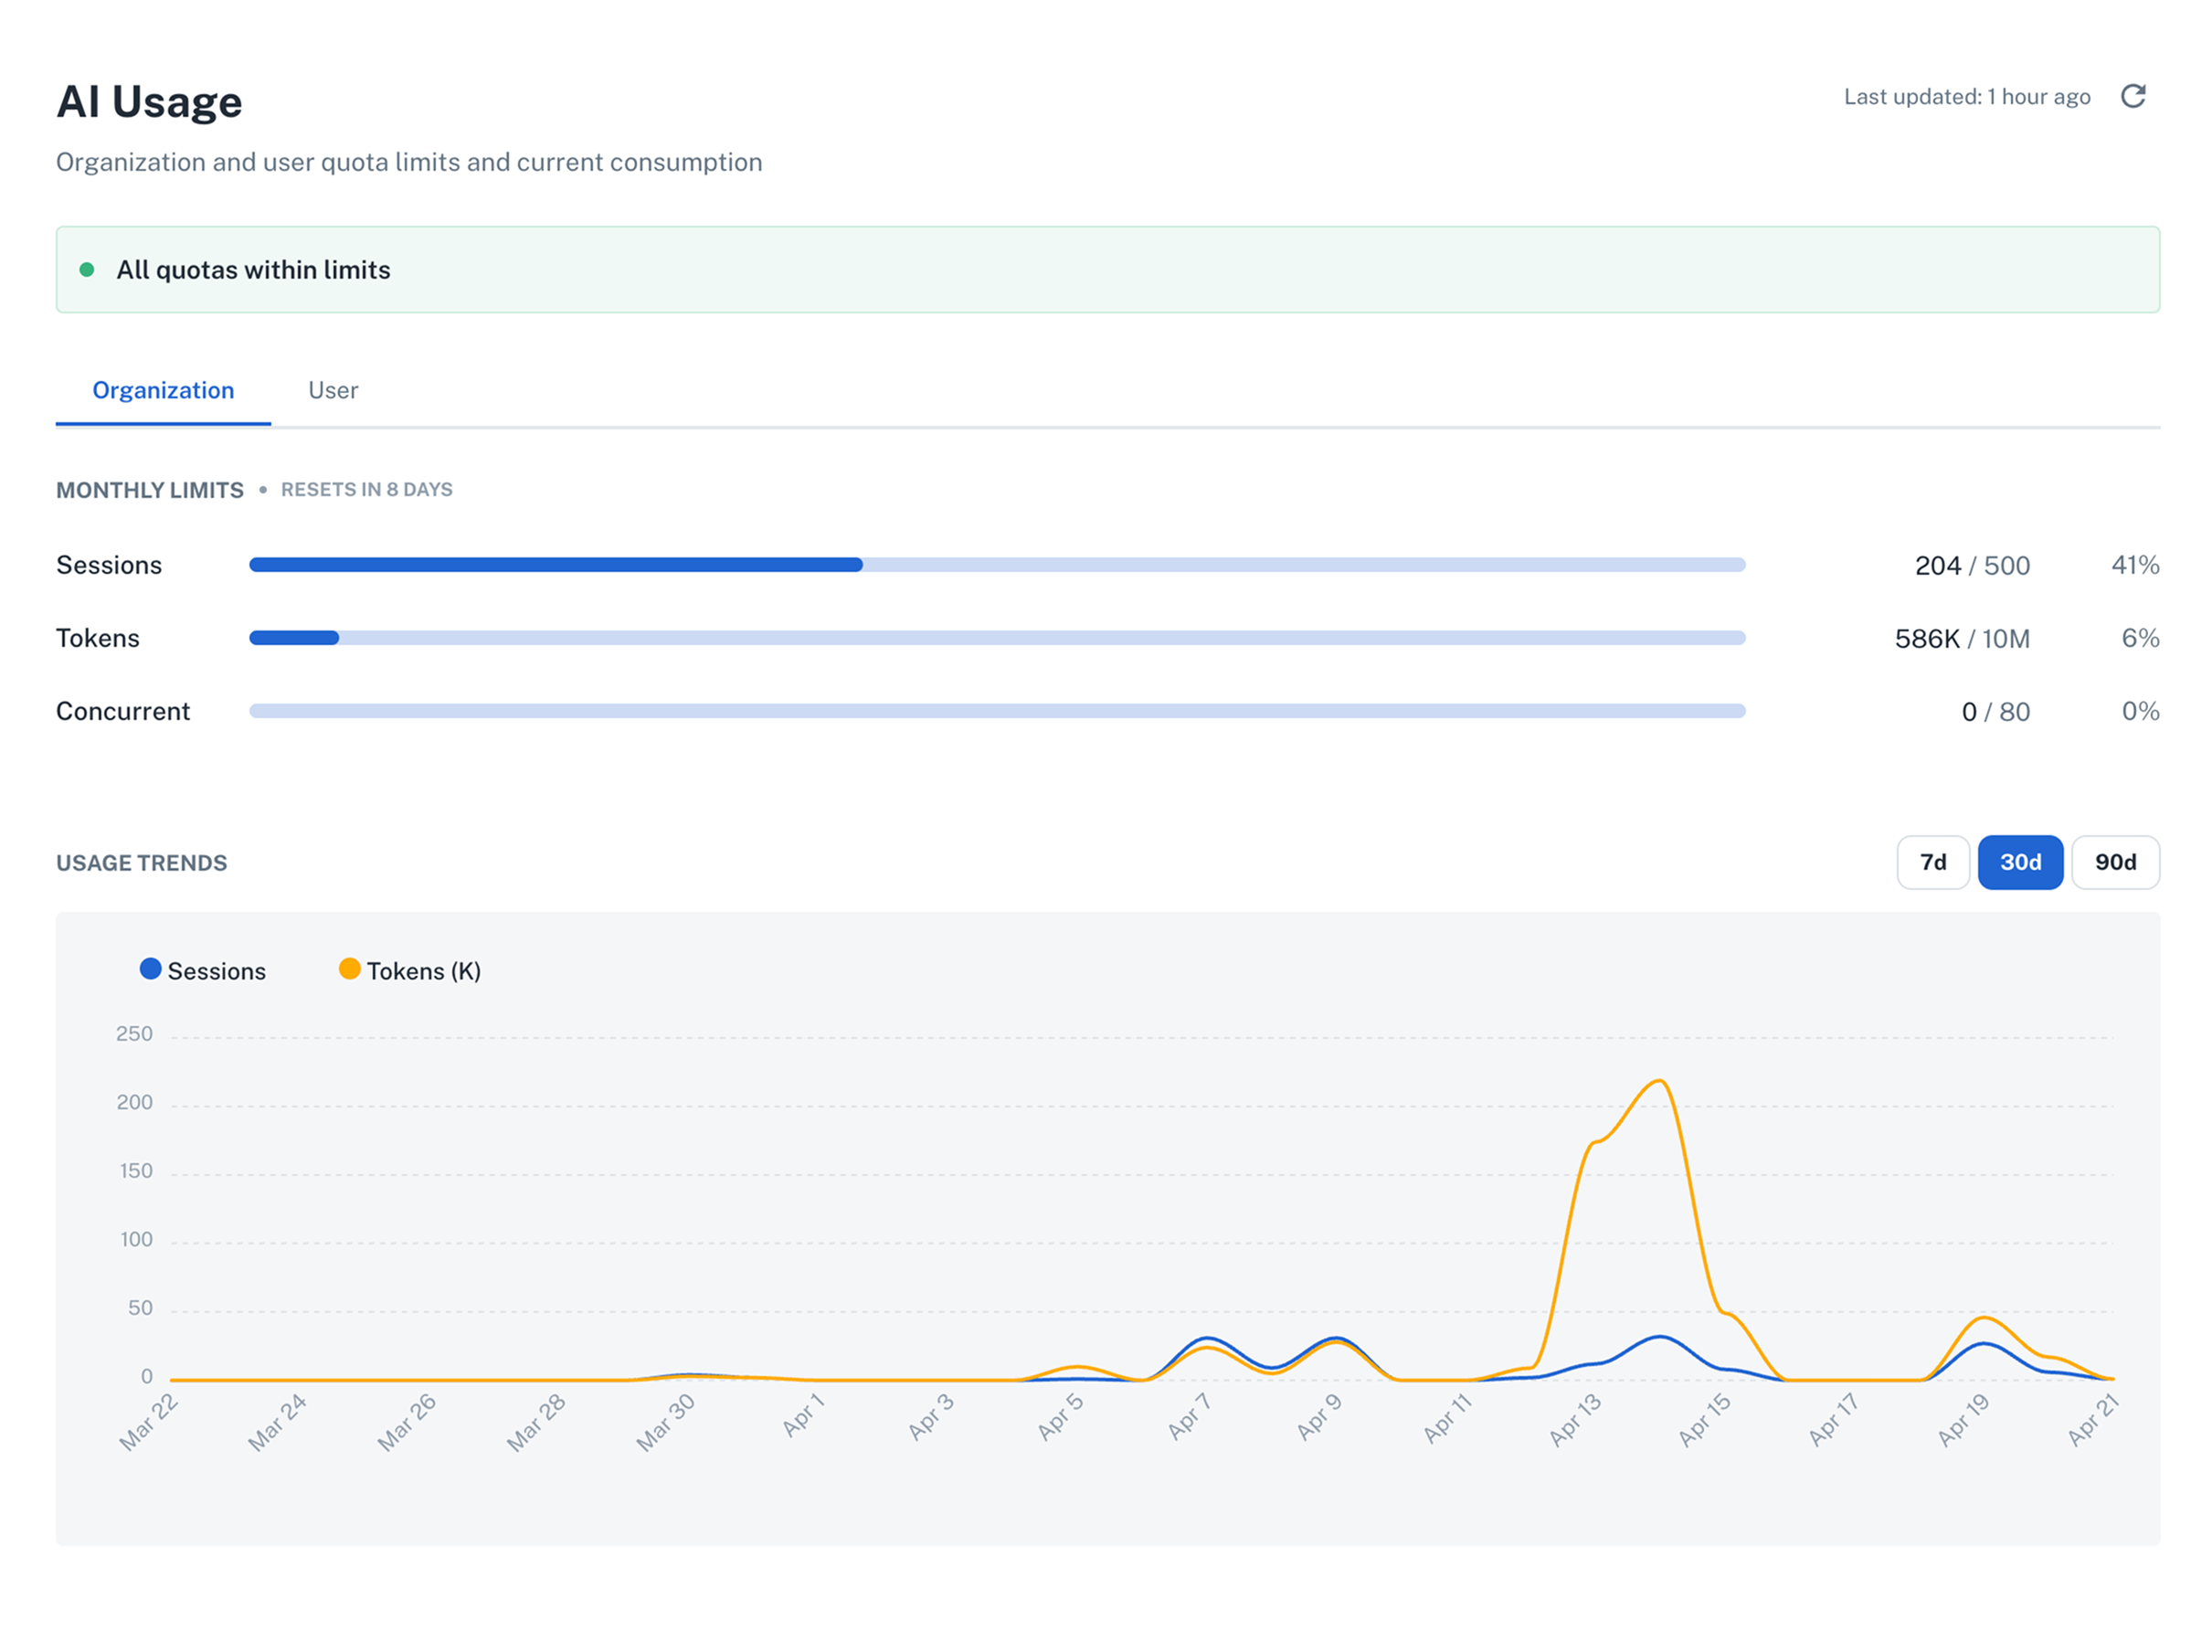This screenshot has width=2212, height=1652.
Task: Select the blue Sessions legend marker to filter
Action: click(150, 968)
